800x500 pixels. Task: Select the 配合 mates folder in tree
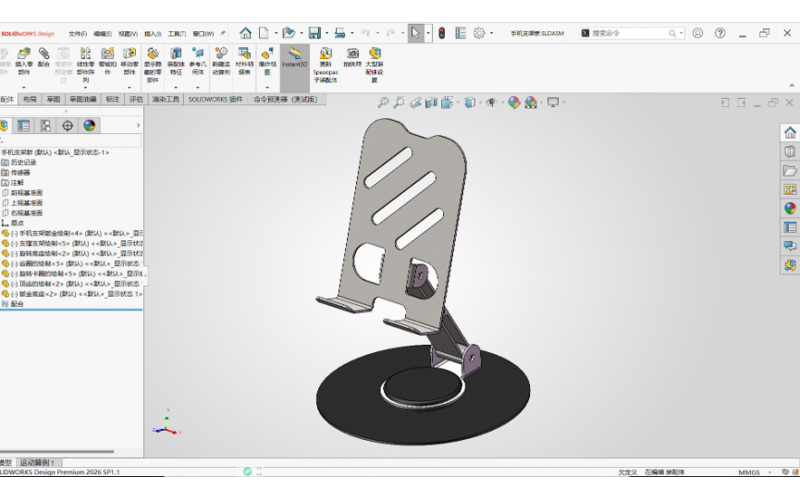17,304
